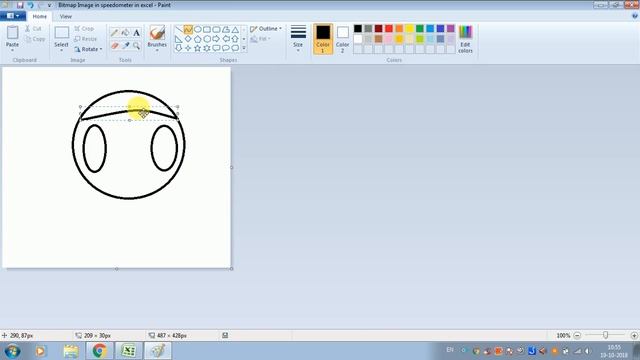Screen dimensions: 640x360
Task: Open the Rotate dropdown
Action: tap(88, 49)
